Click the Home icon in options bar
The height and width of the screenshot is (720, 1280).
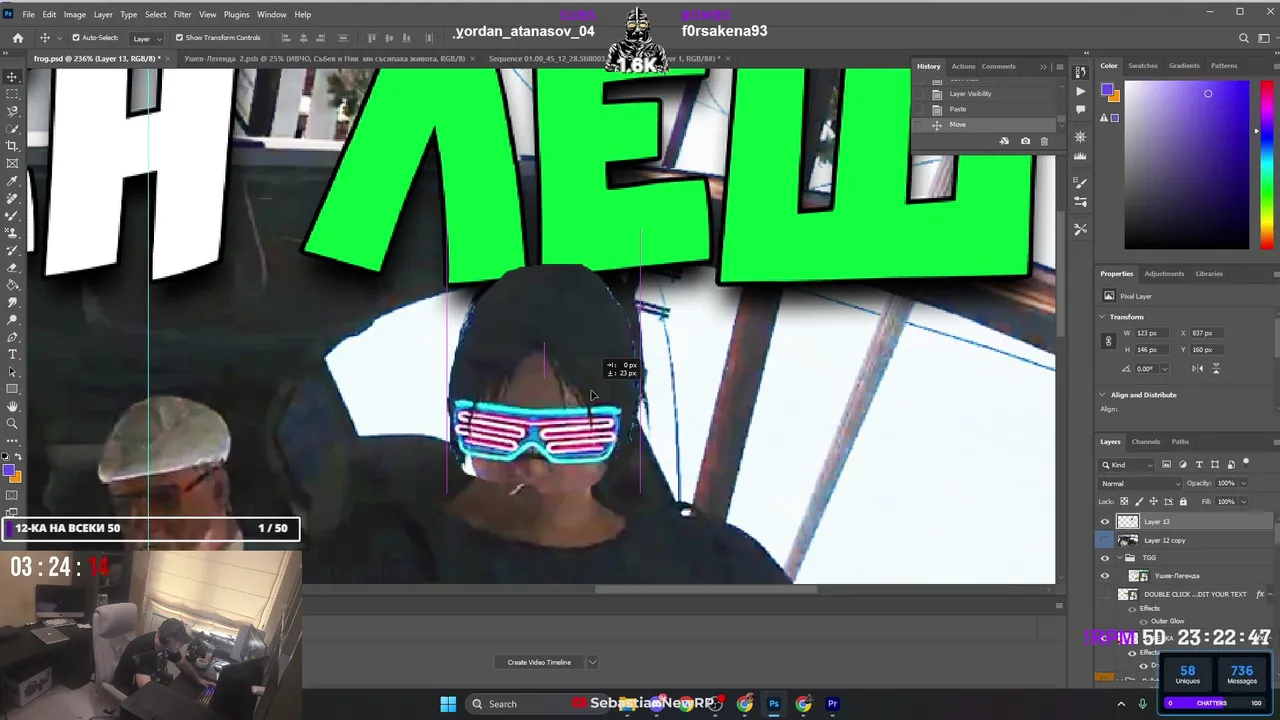click(17, 38)
